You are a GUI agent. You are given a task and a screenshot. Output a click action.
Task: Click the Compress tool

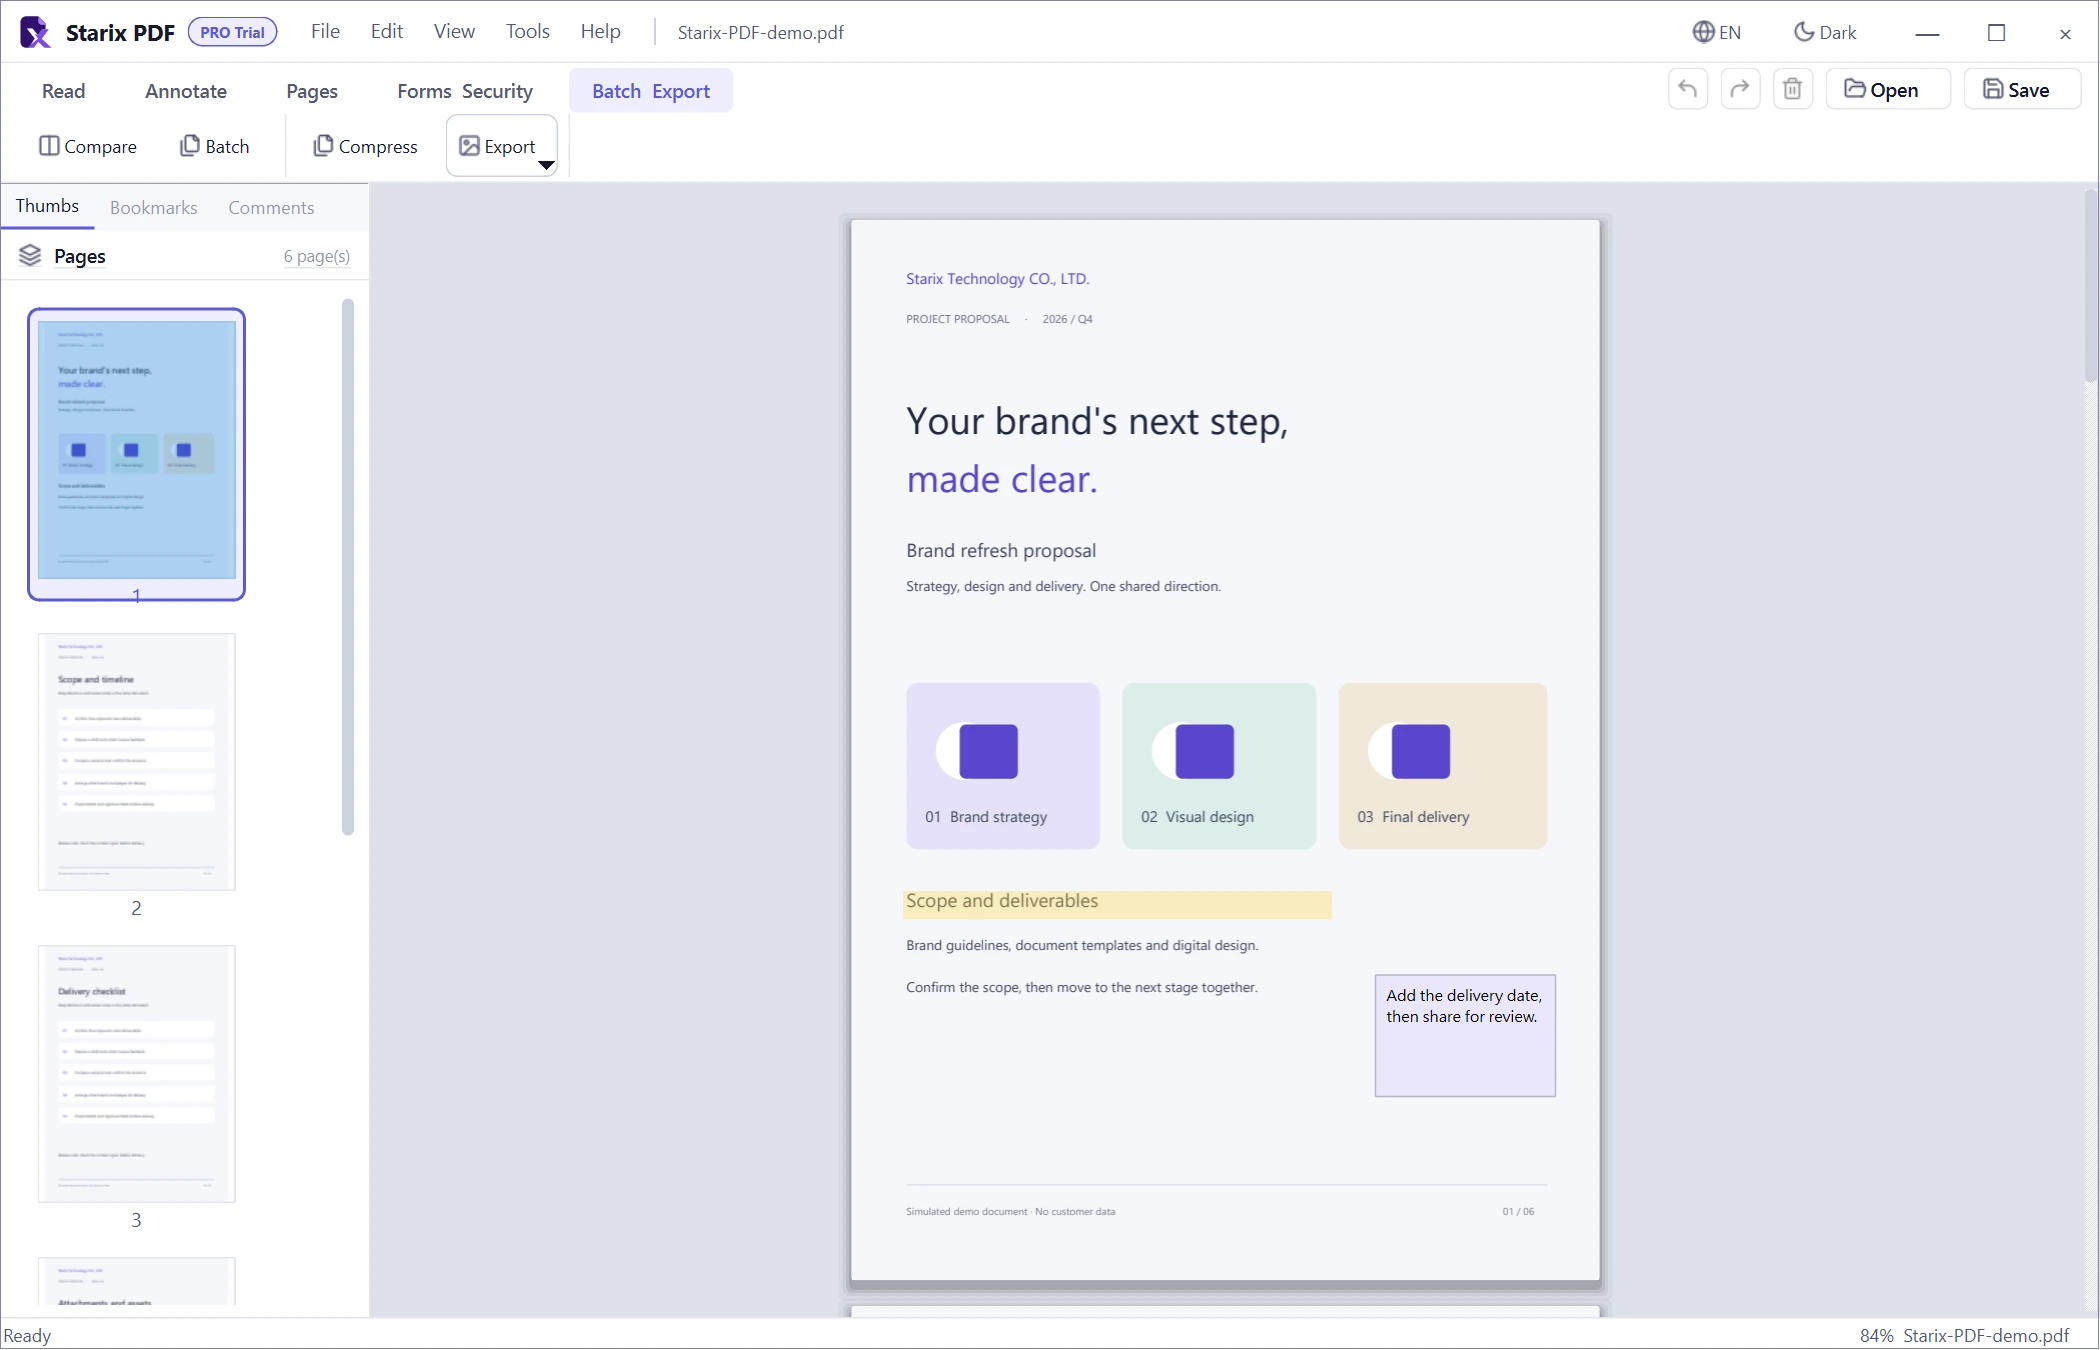[365, 146]
